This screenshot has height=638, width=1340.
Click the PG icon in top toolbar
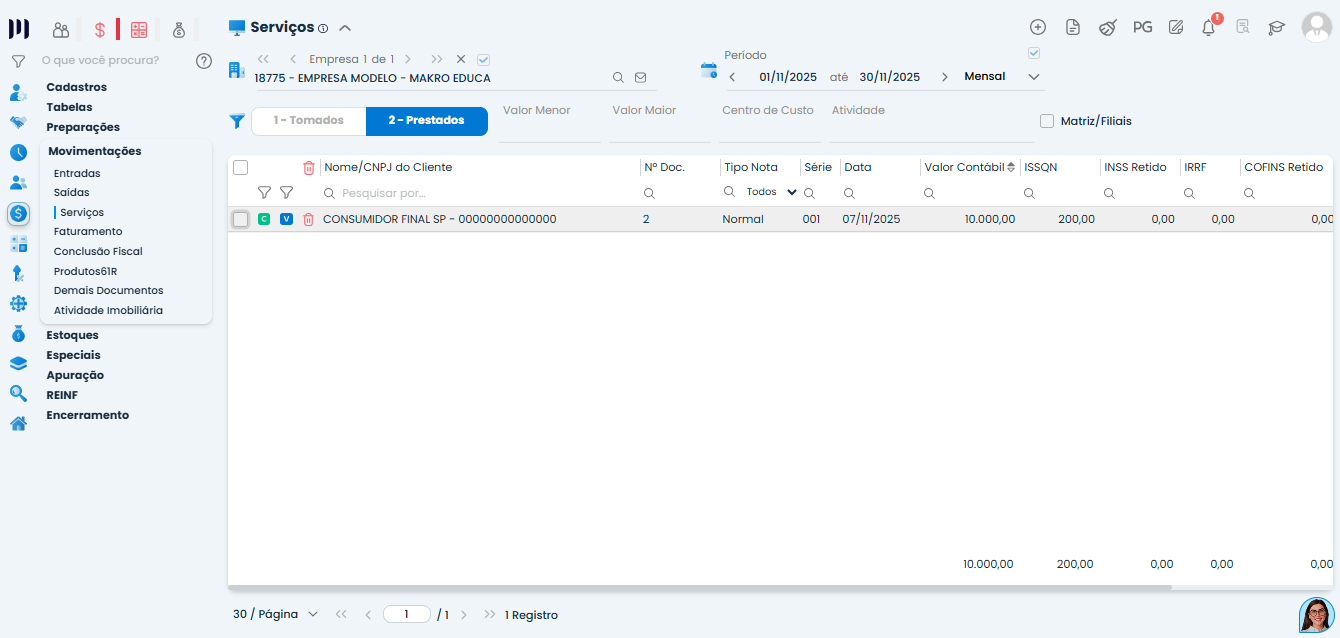1142,27
